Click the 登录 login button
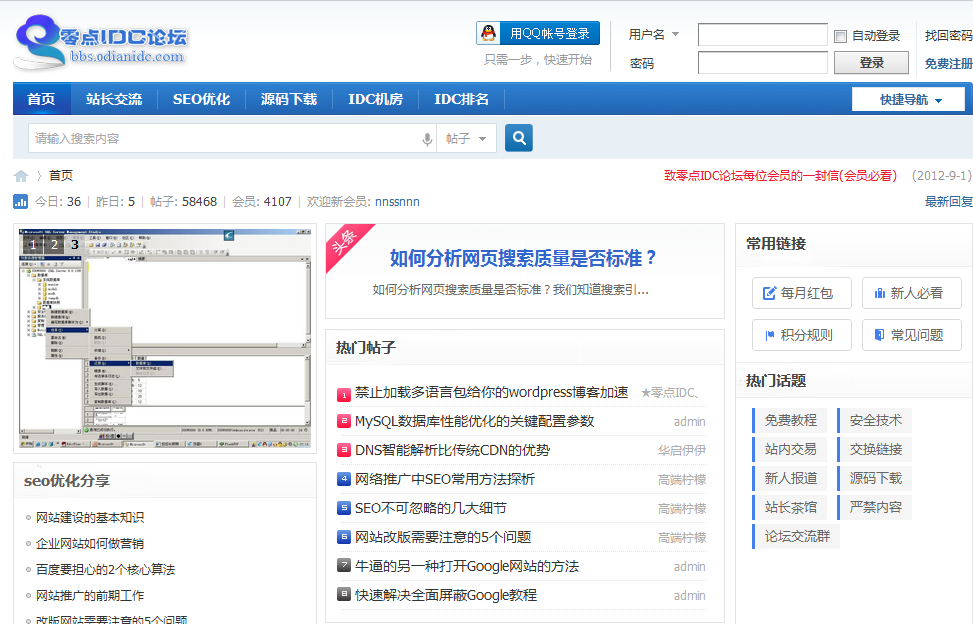Screen dimensions: 973x624 tap(871, 63)
